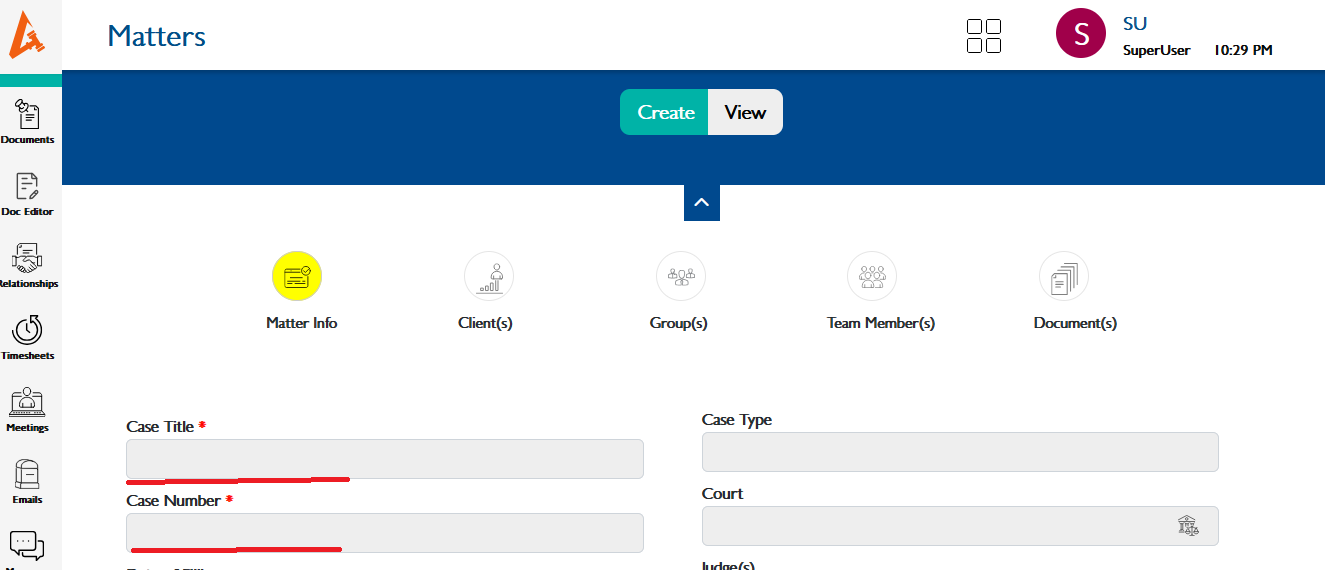1325x570 pixels.
Task: Switch to the View tab
Action: pos(745,112)
